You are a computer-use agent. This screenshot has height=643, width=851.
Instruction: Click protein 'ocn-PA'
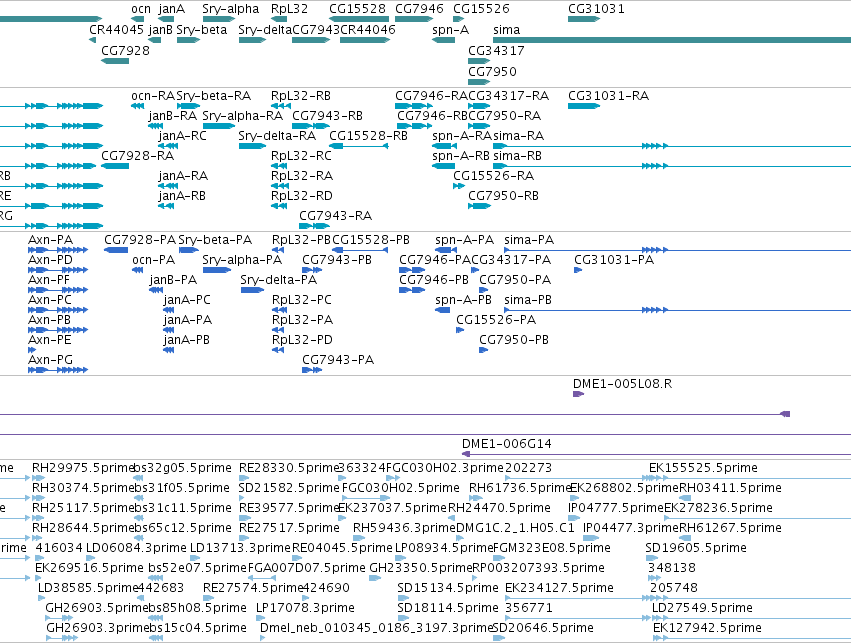pyautogui.click(x=154, y=260)
